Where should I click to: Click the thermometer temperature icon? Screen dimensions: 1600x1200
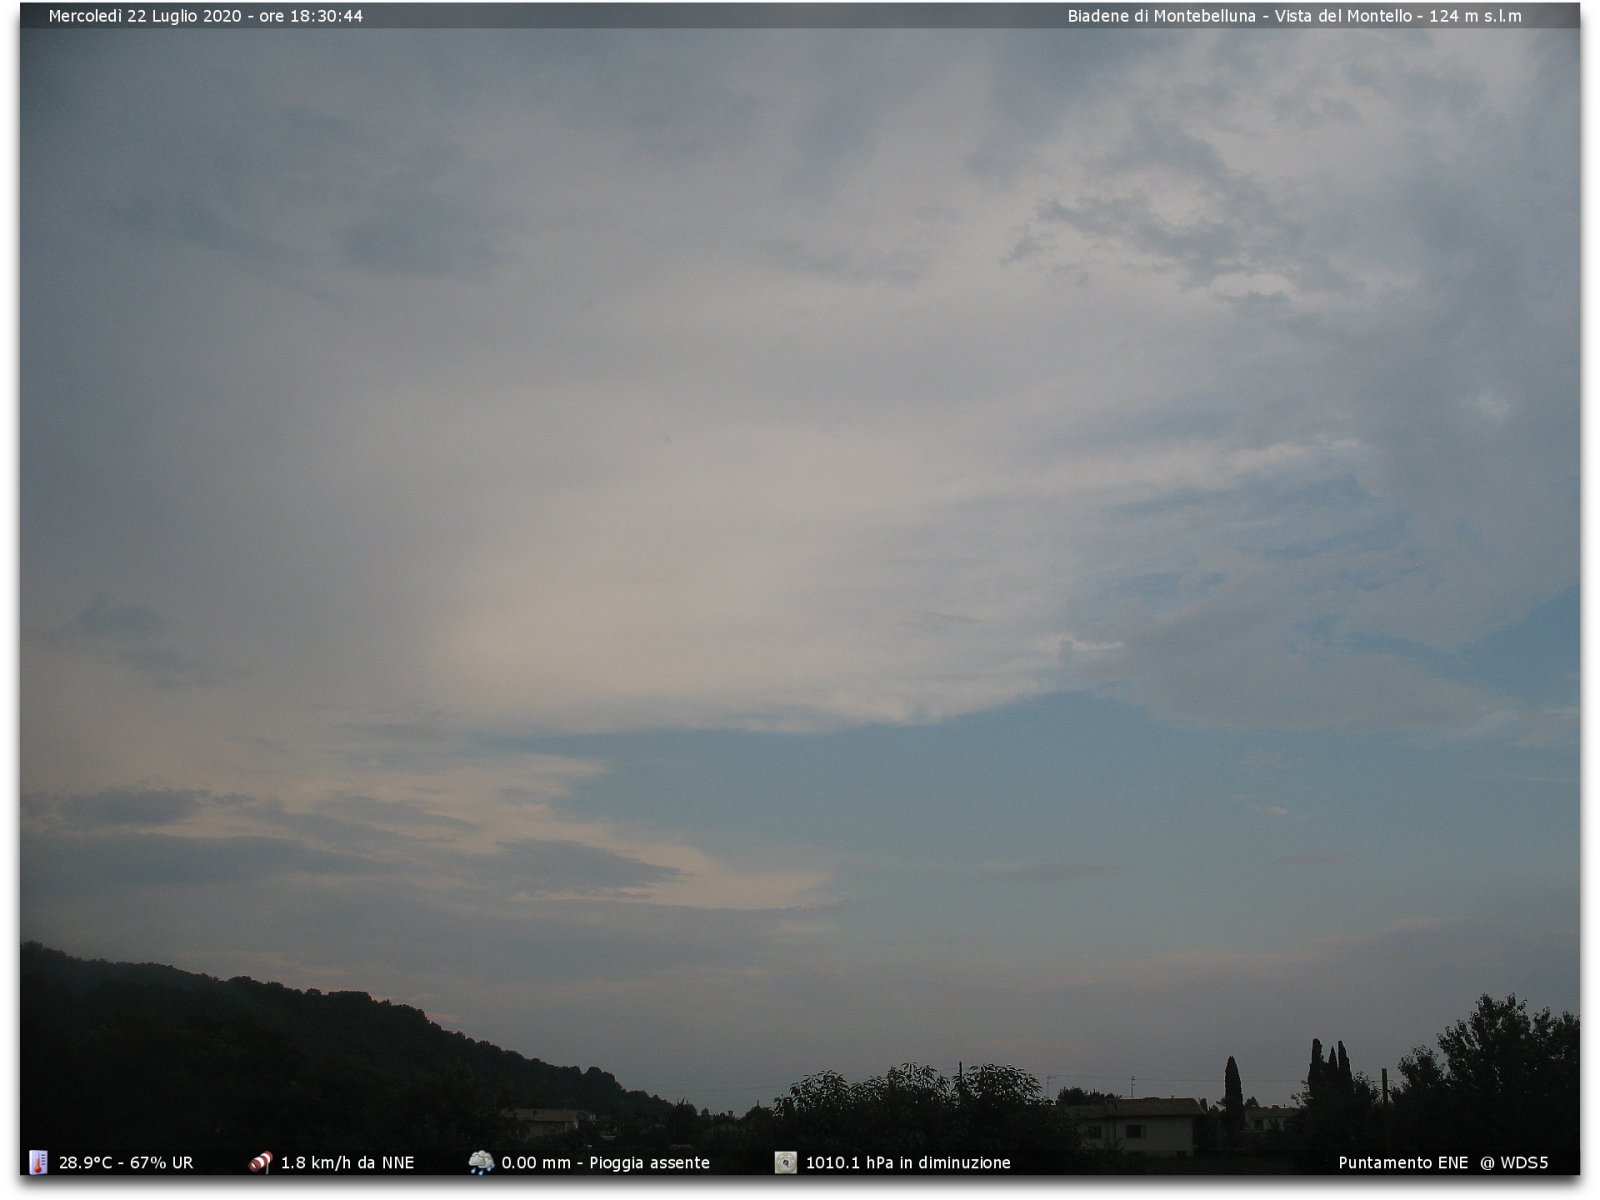tap(38, 1162)
